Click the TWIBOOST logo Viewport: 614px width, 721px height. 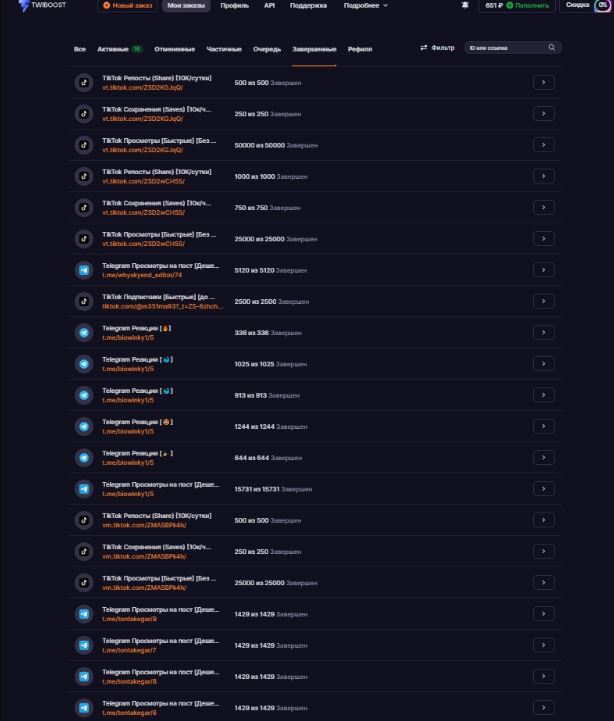click(x=42, y=6)
